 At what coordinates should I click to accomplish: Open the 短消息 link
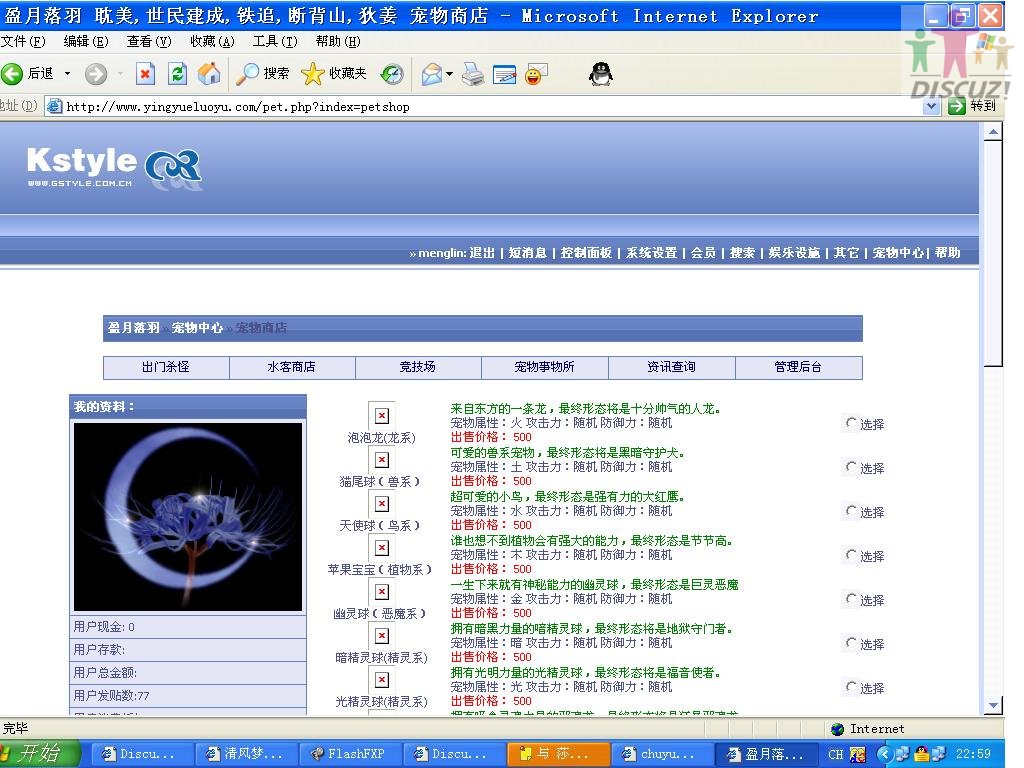[x=528, y=253]
